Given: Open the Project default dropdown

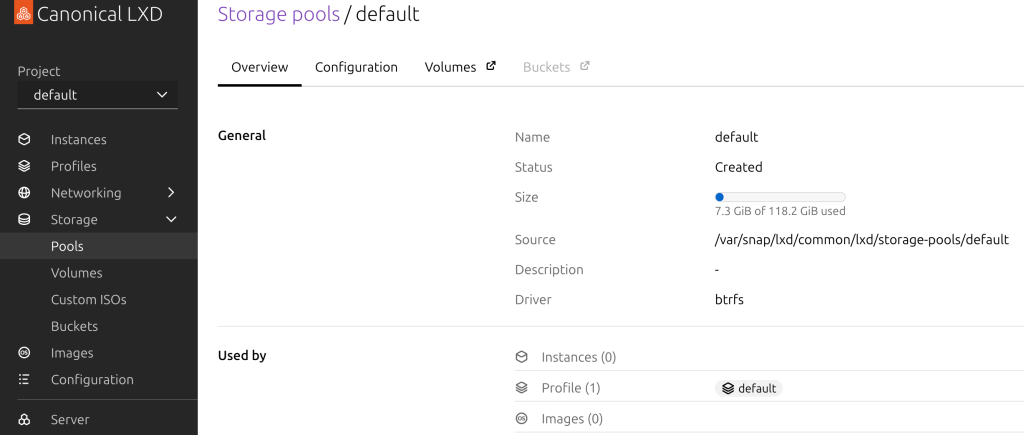Looking at the screenshot, I should pyautogui.click(x=98, y=95).
